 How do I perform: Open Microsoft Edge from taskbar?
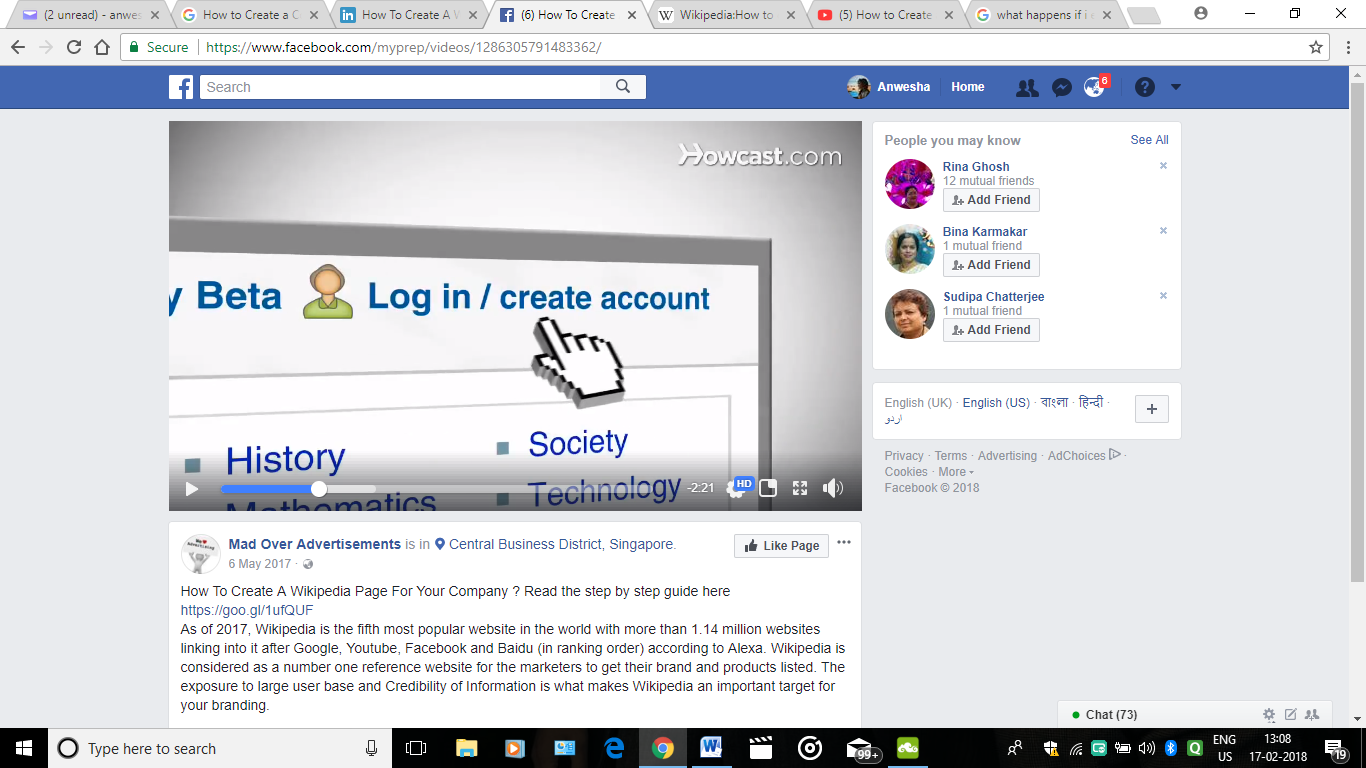point(613,748)
